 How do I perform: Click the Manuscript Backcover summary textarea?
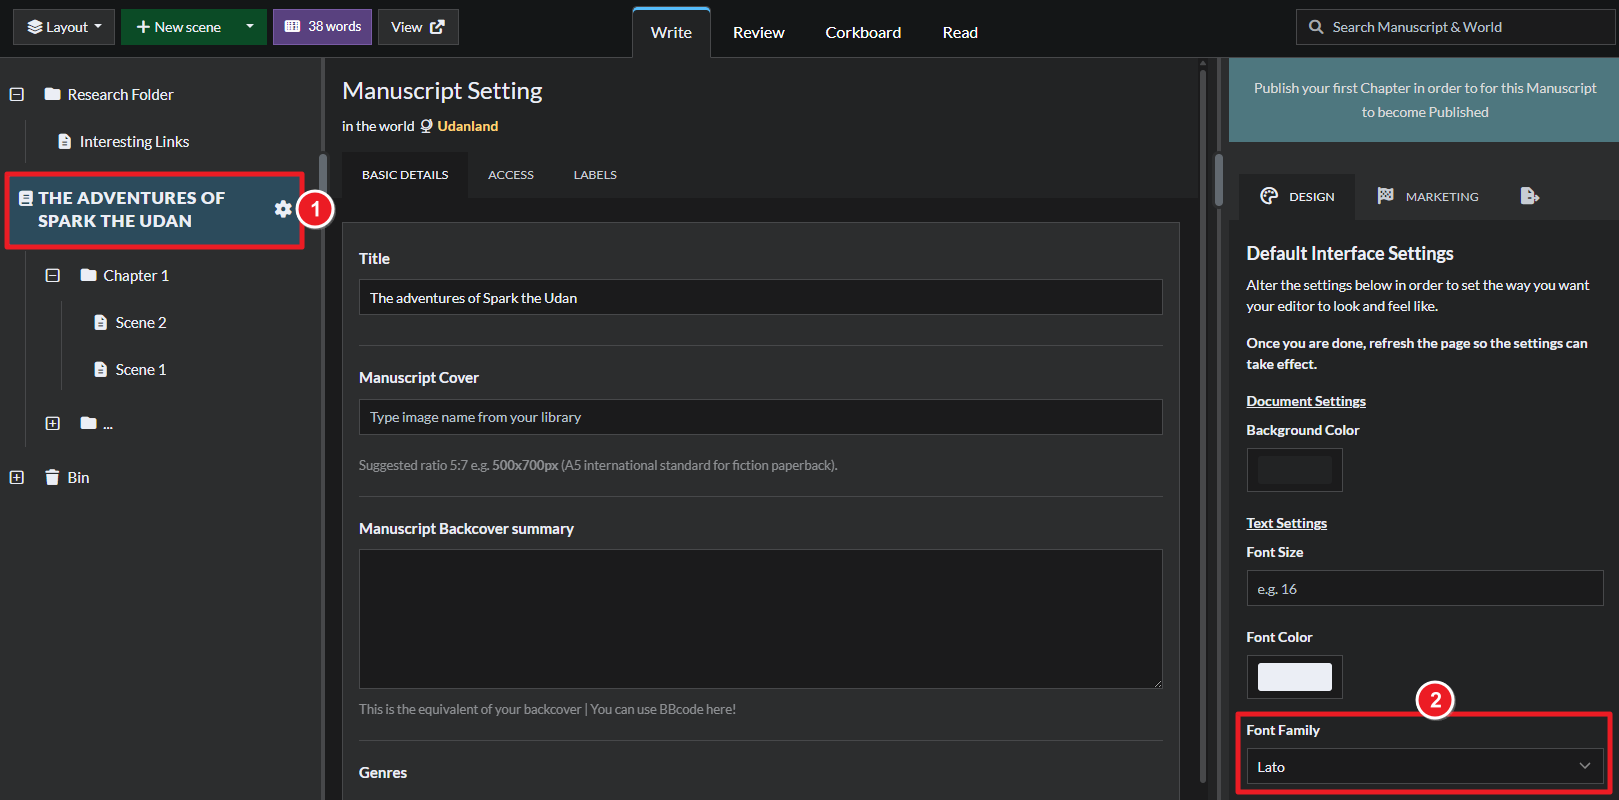coord(760,619)
